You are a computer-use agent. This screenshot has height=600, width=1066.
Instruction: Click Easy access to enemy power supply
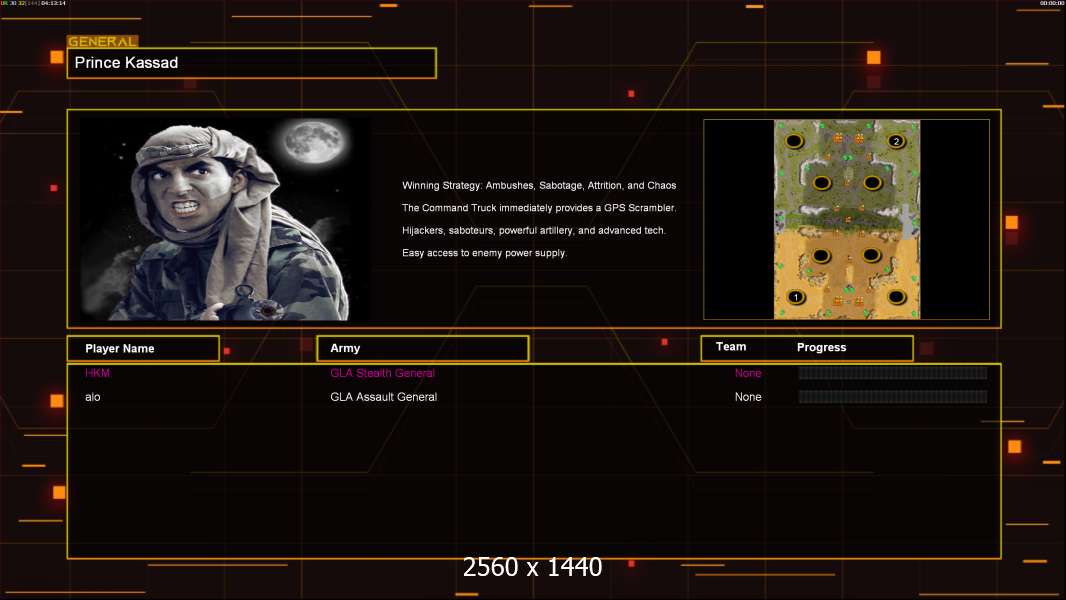484,253
